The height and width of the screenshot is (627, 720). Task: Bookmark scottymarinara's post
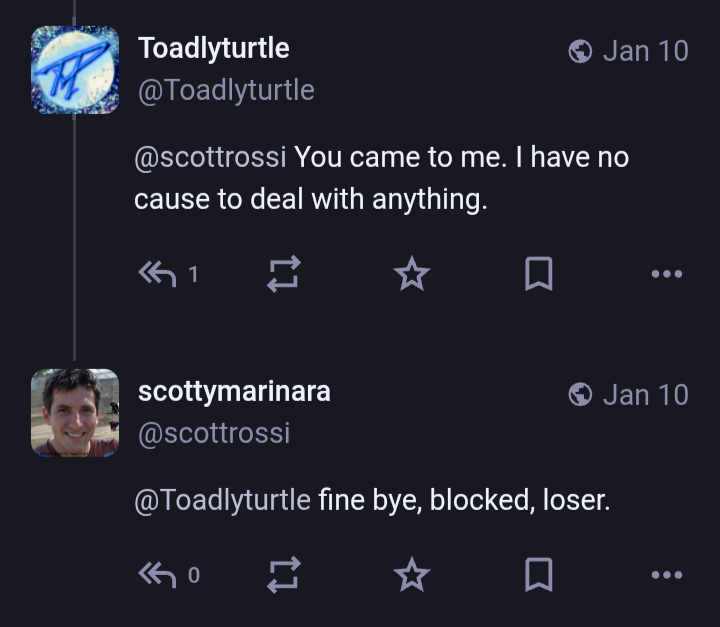point(539,574)
